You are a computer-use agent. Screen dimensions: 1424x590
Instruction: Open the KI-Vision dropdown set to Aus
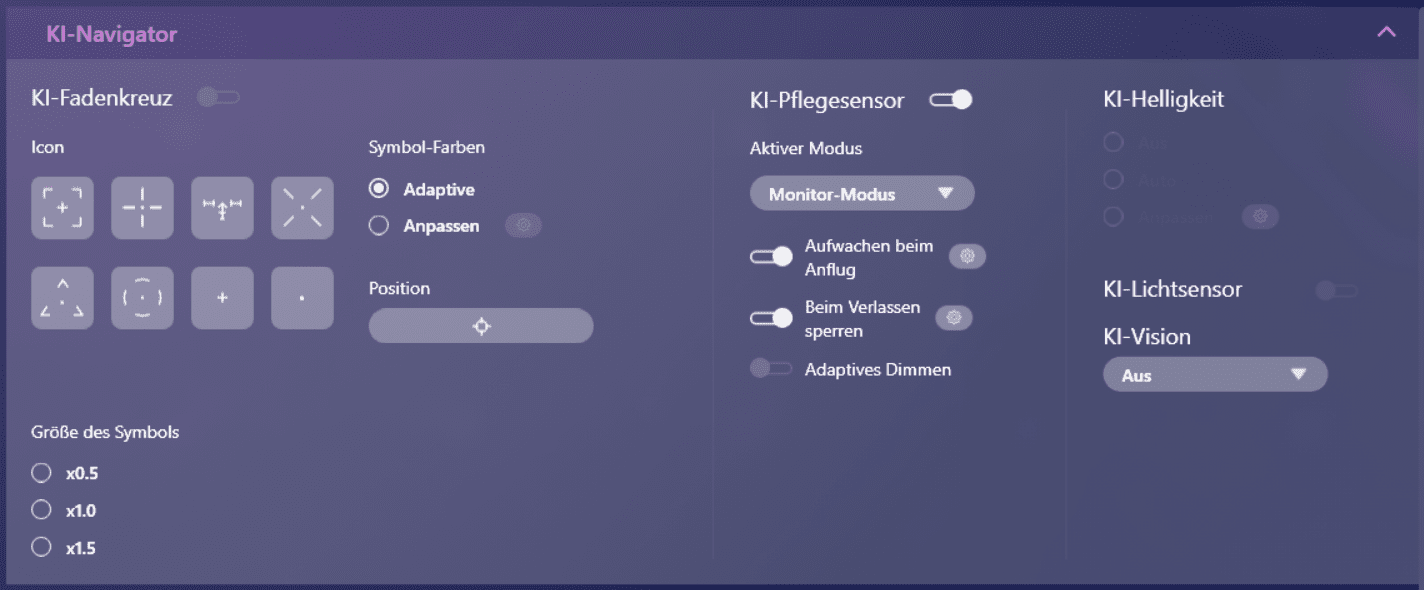[1214, 375]
